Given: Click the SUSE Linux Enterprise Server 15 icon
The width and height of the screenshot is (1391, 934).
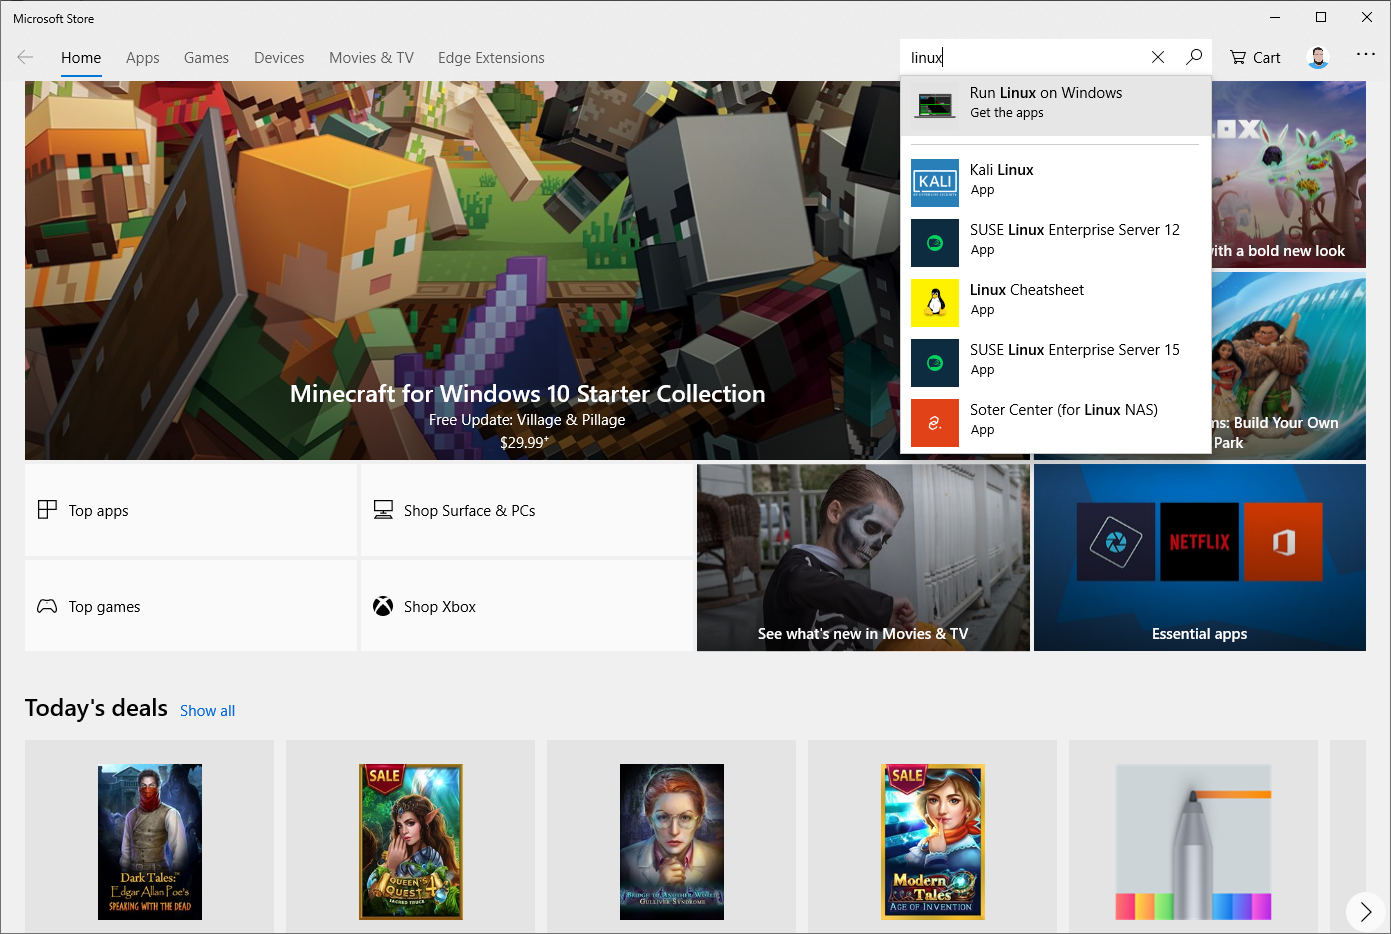Looking at the screenshot, I should pos(935,363).
